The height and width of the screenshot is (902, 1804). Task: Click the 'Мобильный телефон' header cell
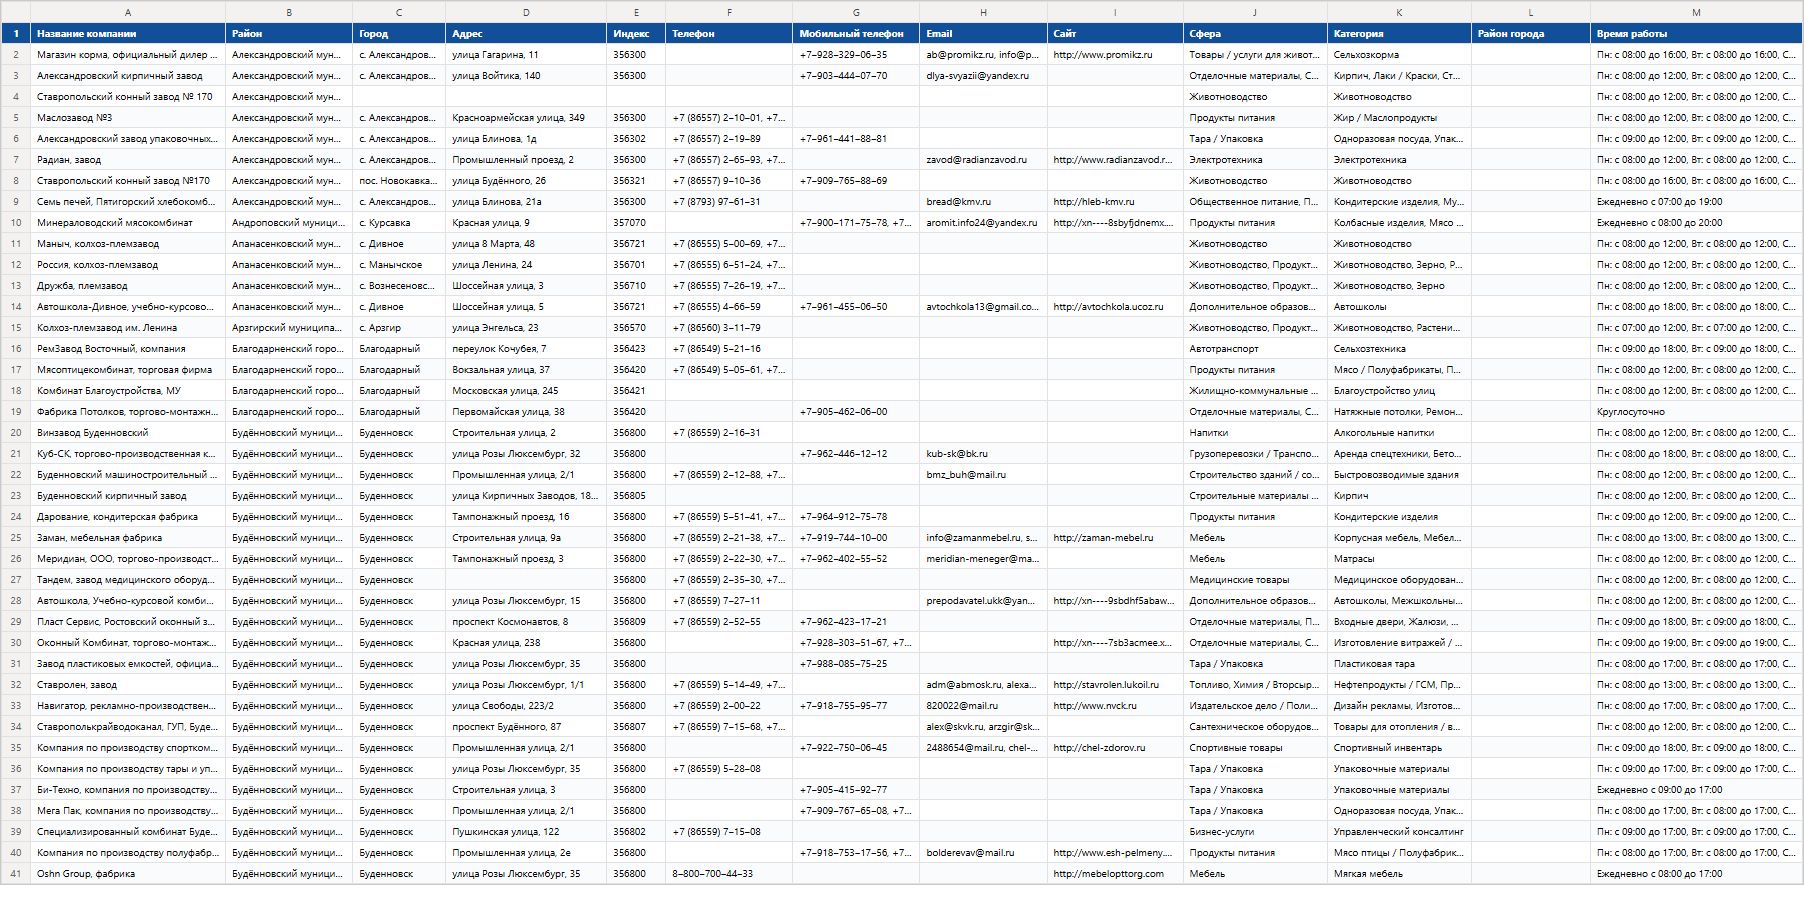coord(856,33)
